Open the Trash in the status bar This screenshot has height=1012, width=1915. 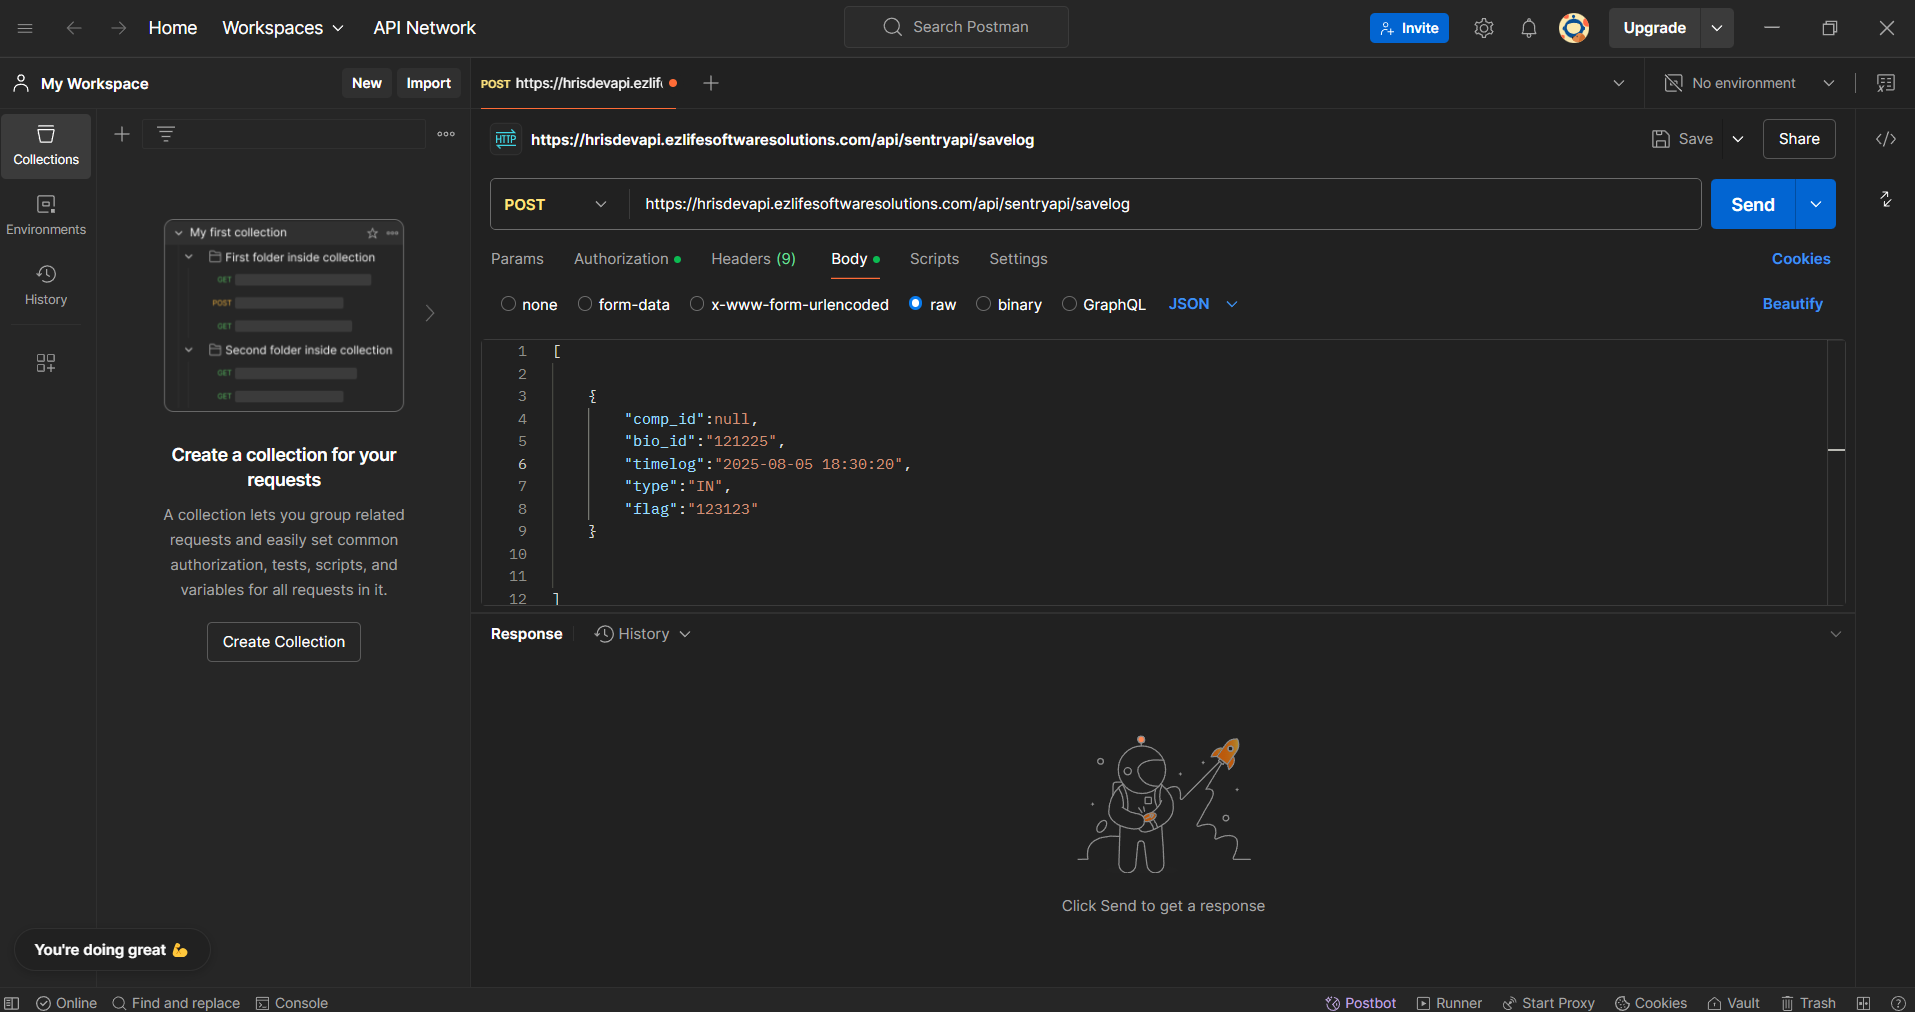click(1808, 1003)
